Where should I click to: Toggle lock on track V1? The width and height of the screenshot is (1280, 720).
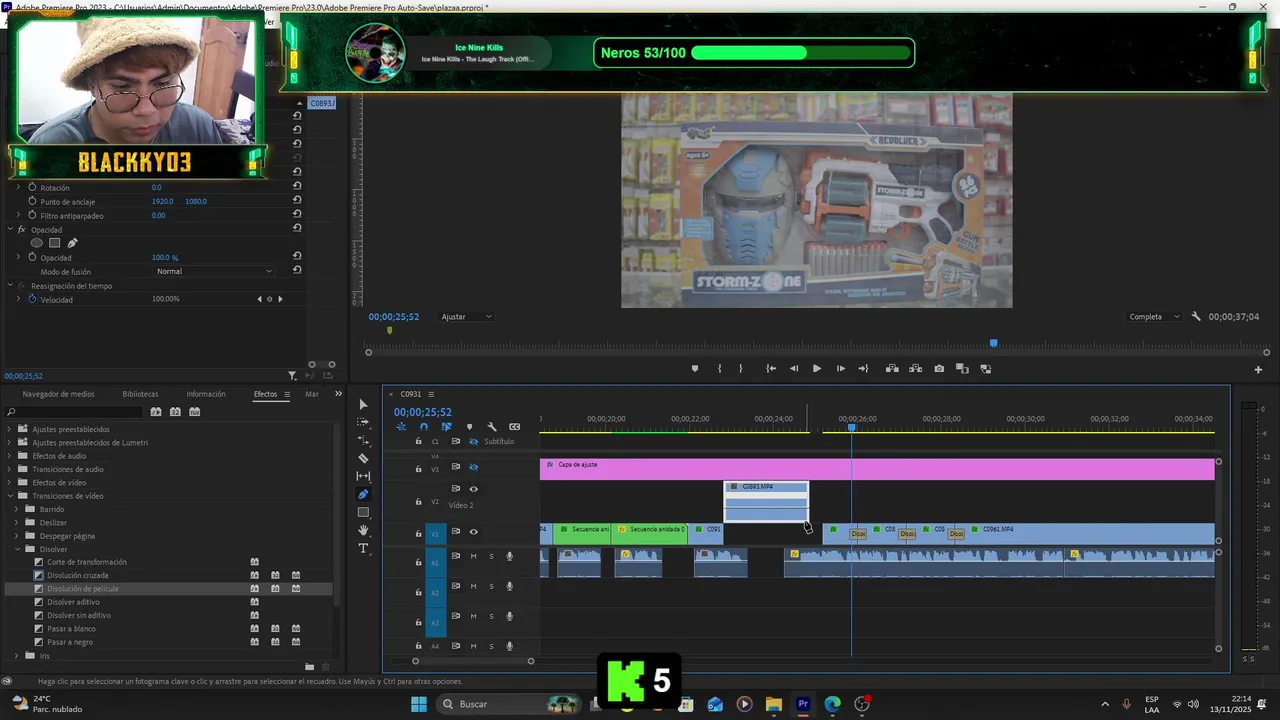(418, 534)
